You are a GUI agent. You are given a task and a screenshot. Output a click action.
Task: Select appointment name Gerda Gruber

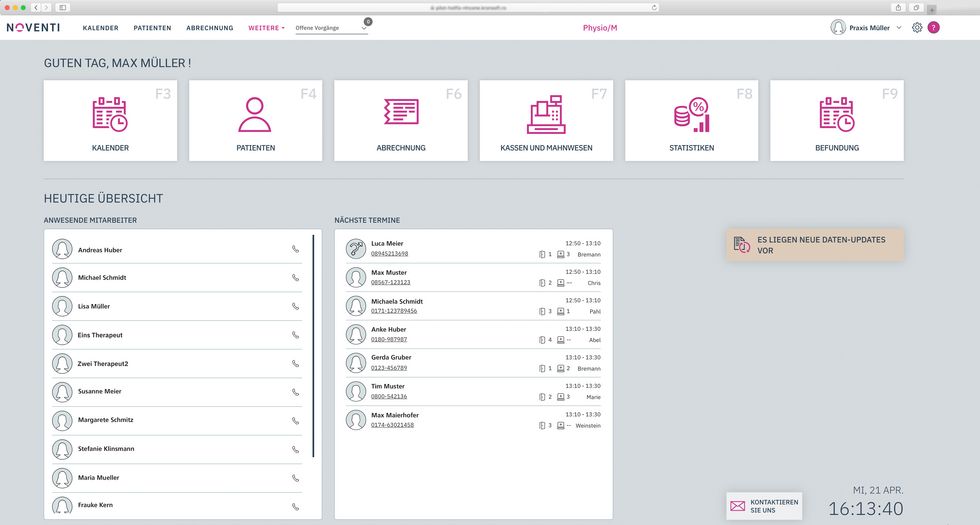pyautogui.click(x=391, y=358)
